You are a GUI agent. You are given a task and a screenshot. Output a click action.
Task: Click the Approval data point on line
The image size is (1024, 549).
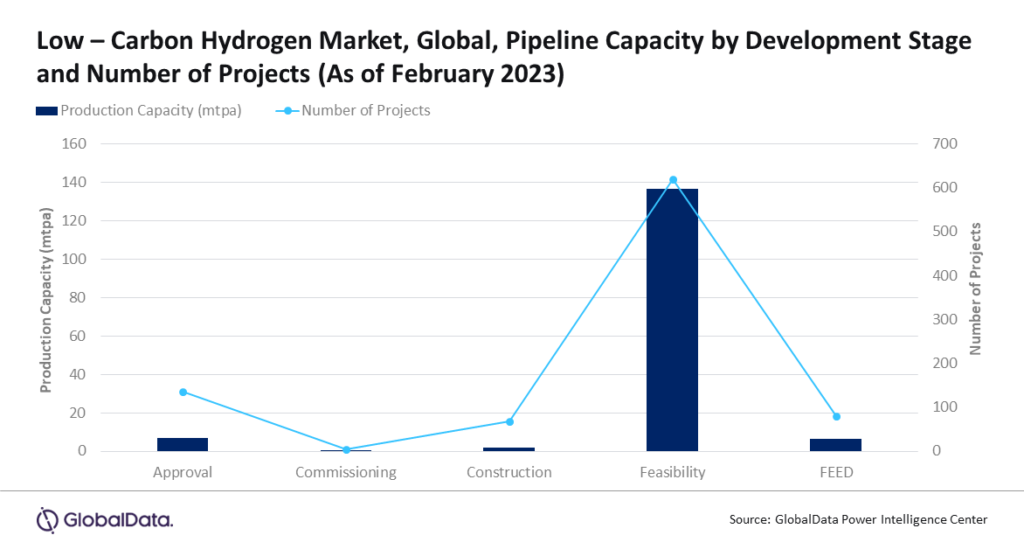point(183,392)
